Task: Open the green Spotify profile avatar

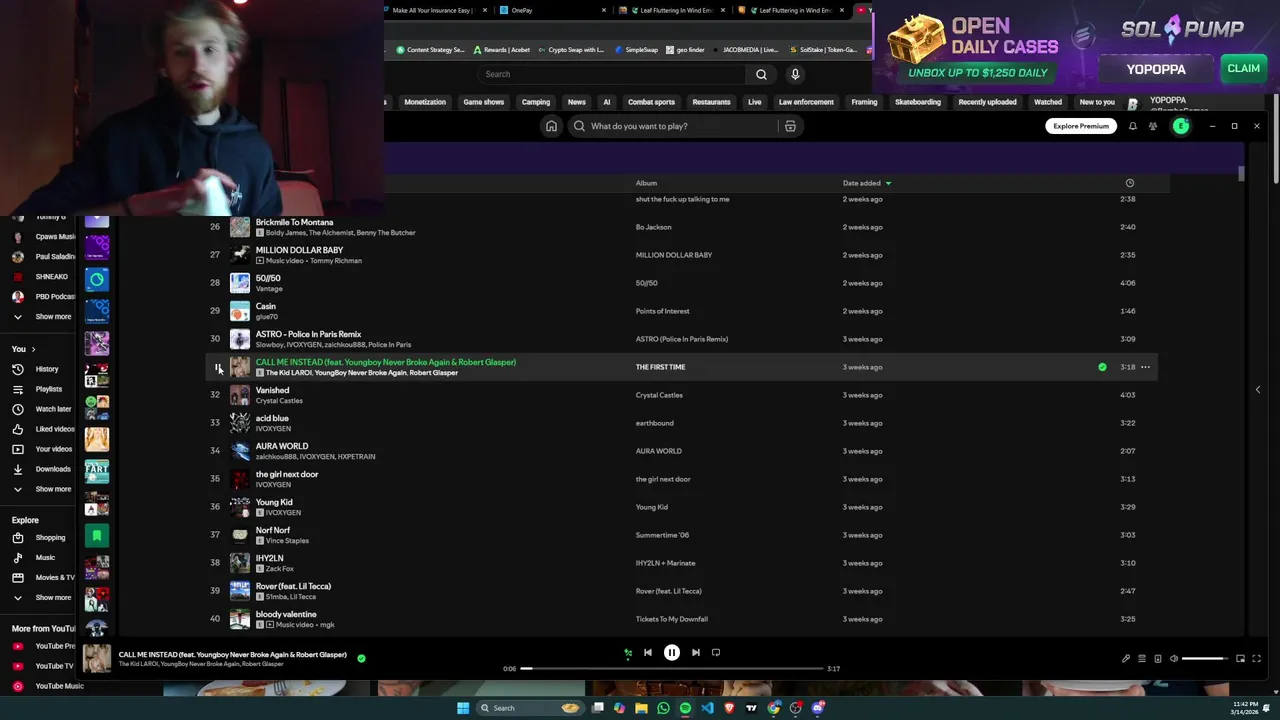Action: [x=1181, y=126]
